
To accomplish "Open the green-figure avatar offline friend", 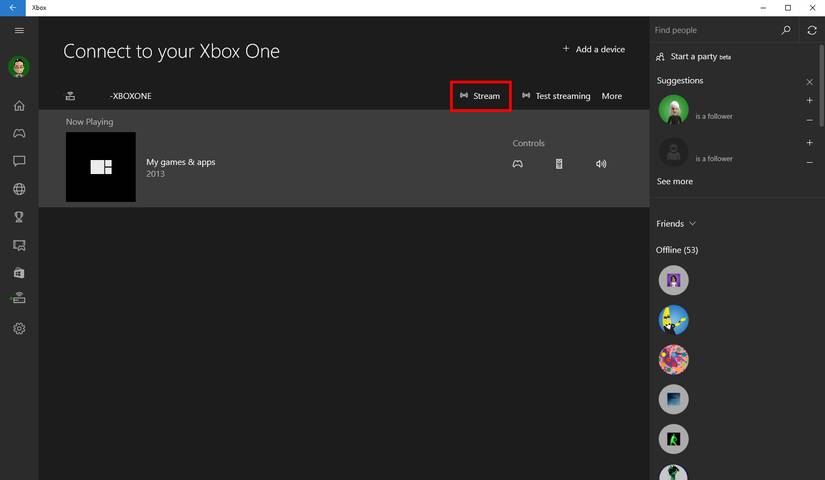I will click(673, 439).
